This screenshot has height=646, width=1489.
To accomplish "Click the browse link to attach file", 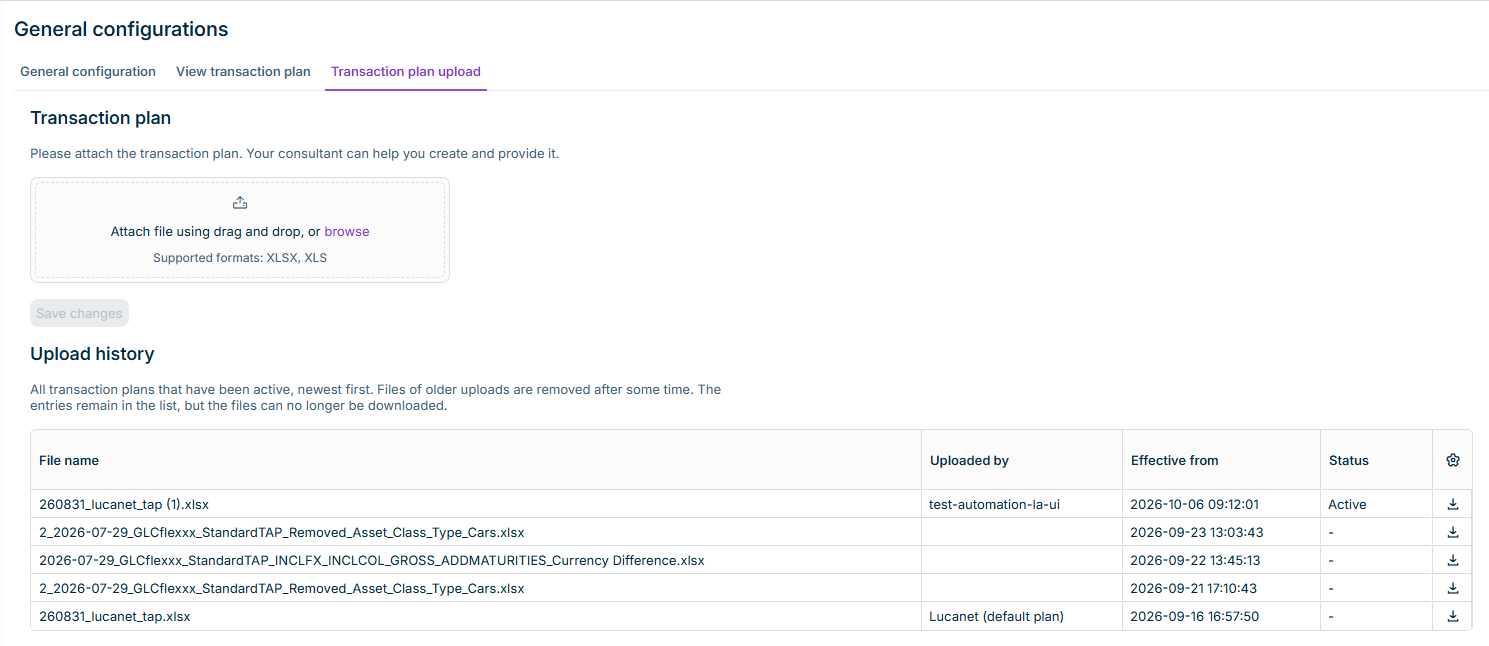I will [347, 231].
